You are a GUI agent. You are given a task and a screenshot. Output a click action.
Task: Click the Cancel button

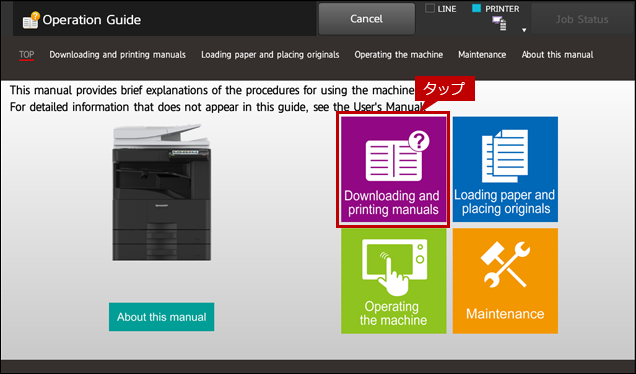[x=367, y=19]
